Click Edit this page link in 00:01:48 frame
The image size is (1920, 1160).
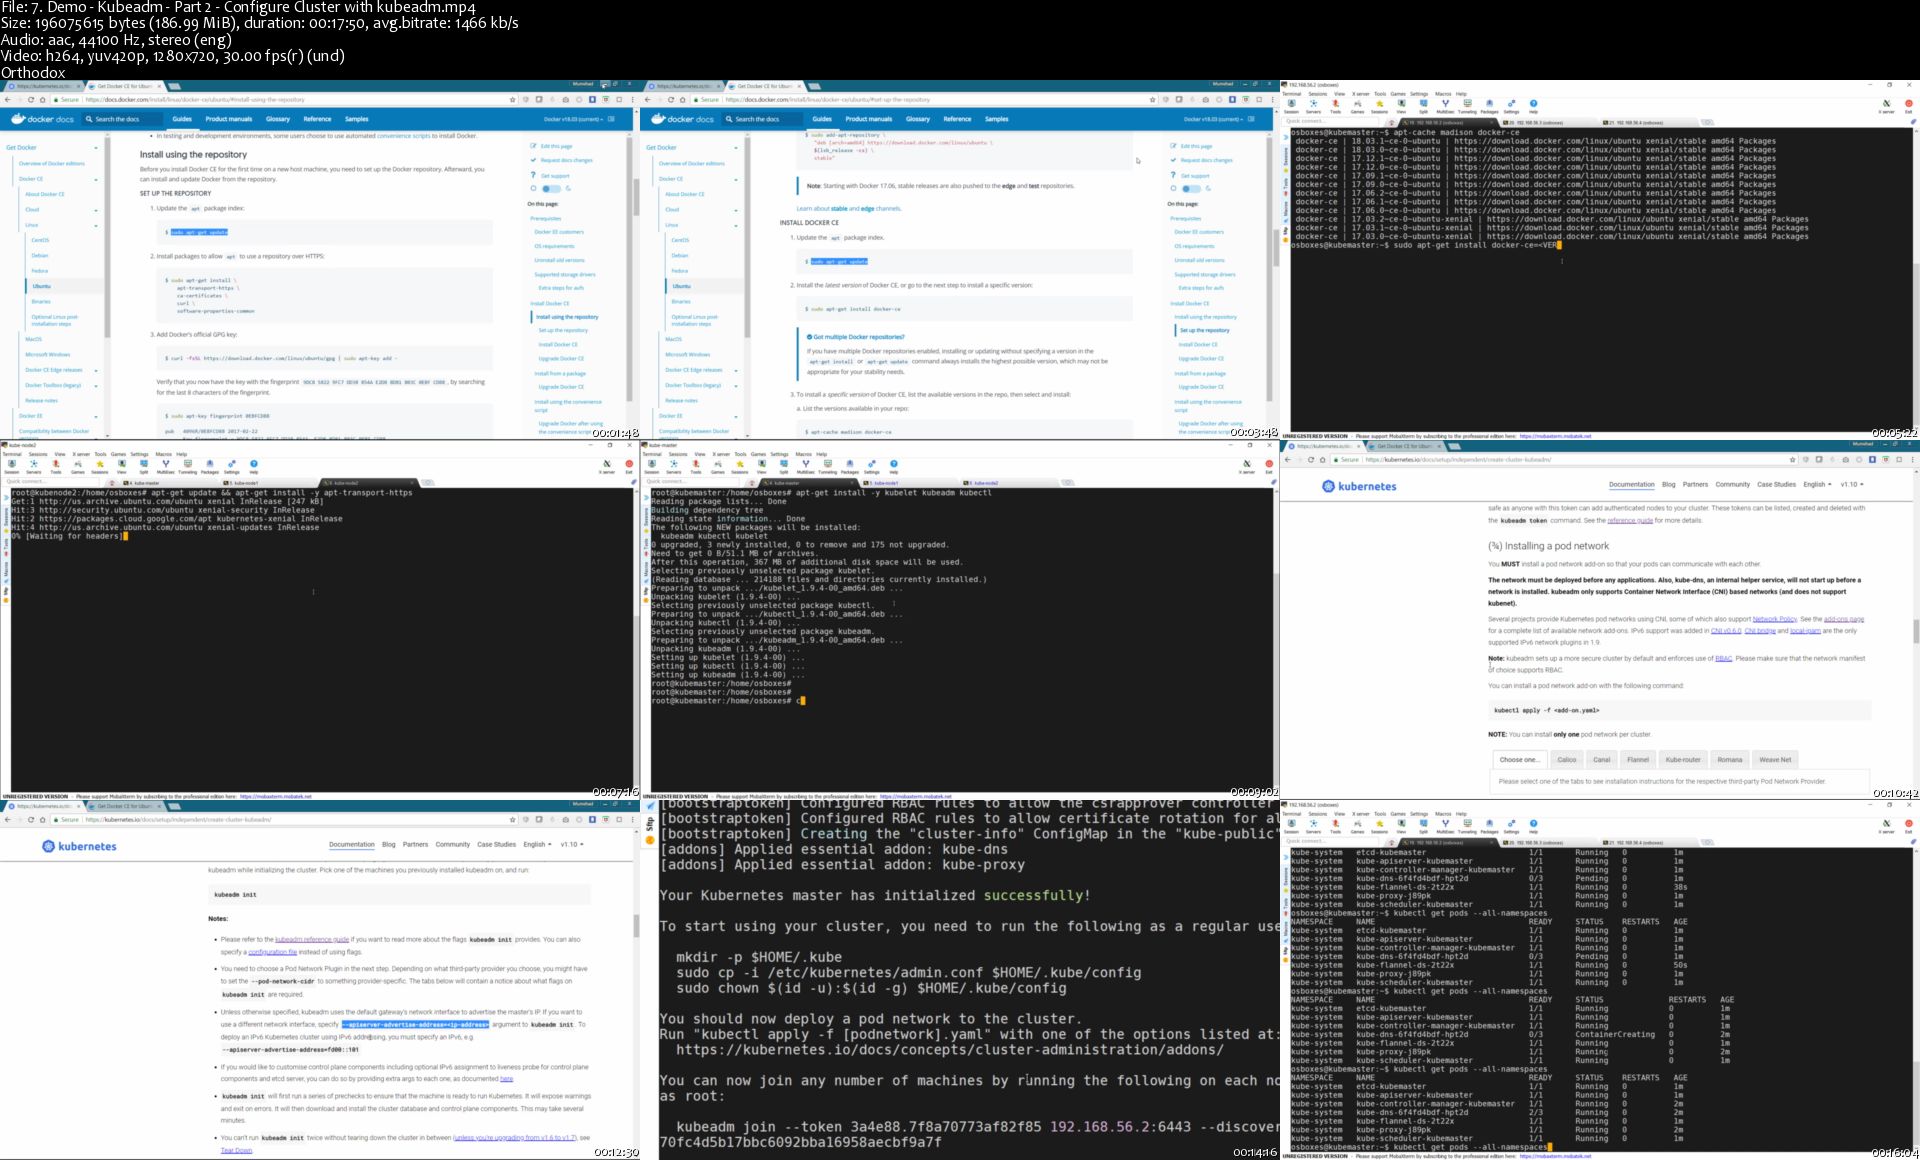tap(556, 146)
